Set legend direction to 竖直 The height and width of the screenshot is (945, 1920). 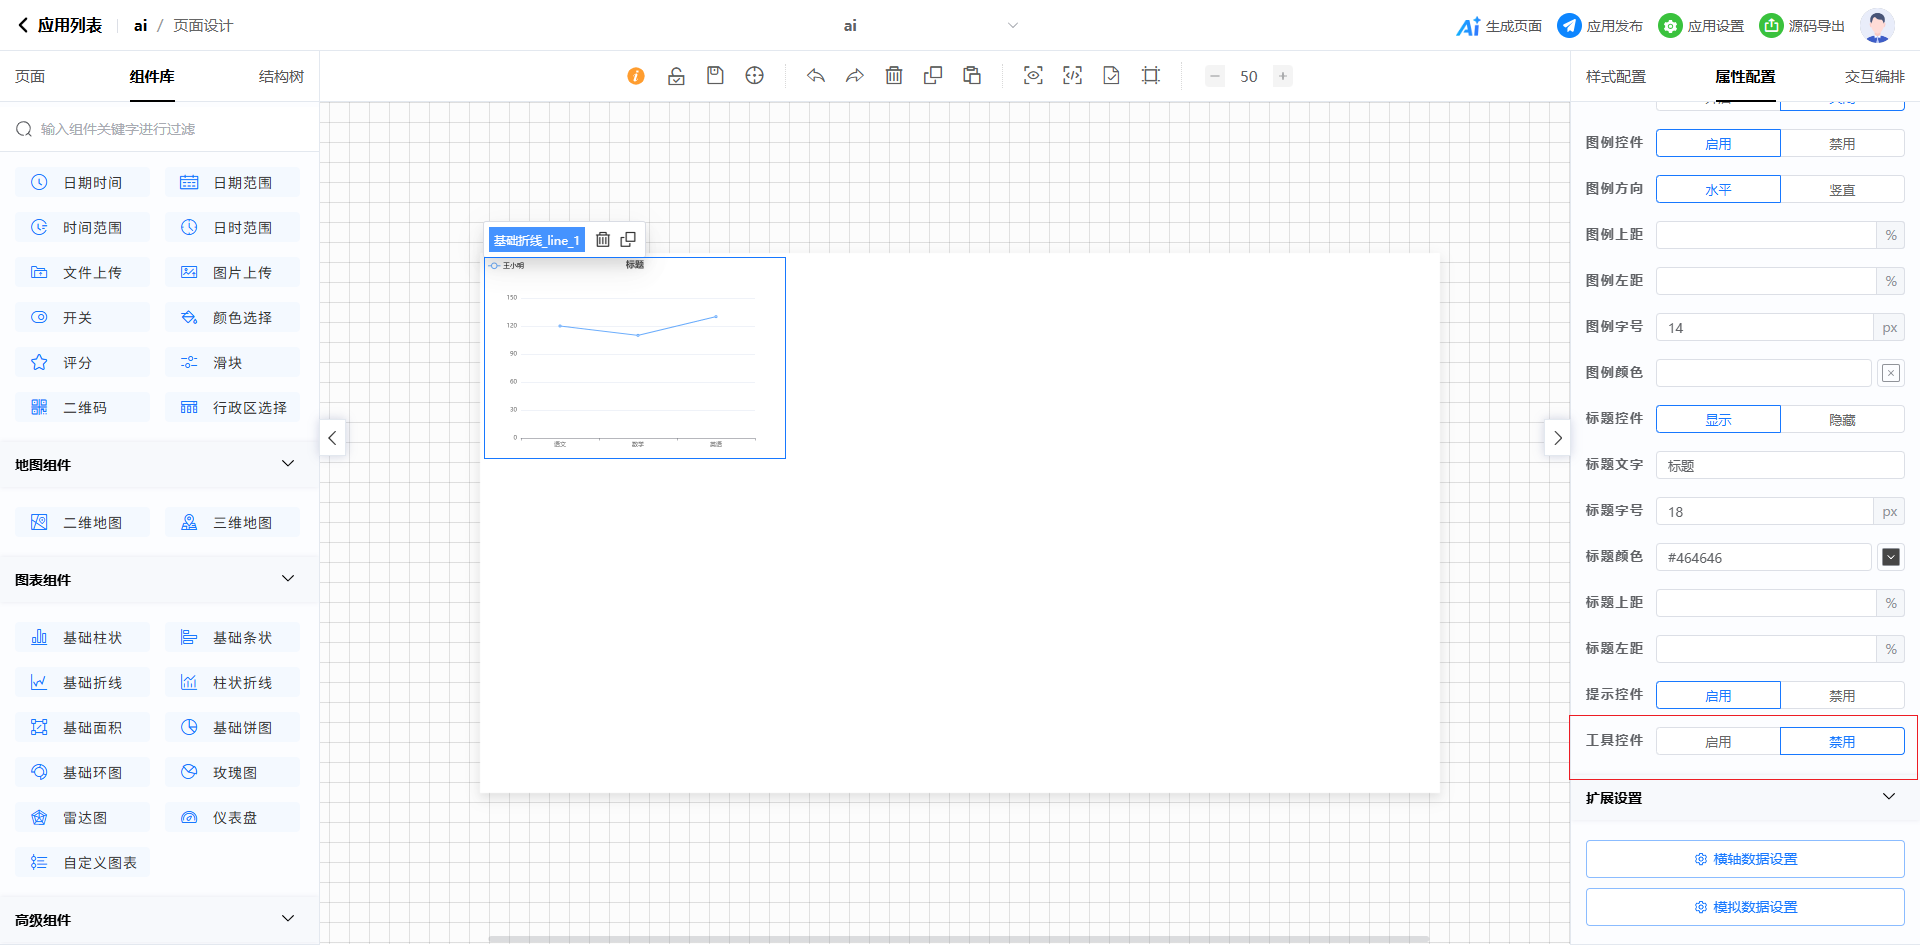[x=1841, y=190]
